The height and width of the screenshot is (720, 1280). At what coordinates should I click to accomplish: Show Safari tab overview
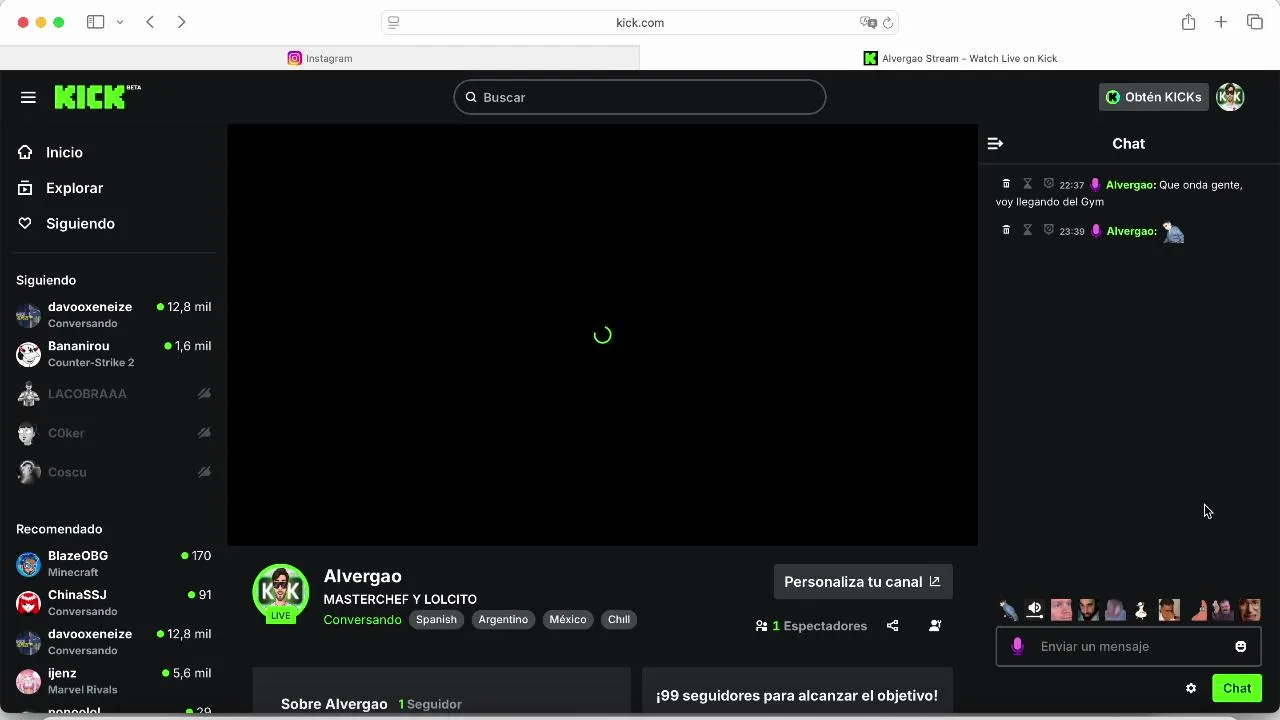pos(1255,22)
